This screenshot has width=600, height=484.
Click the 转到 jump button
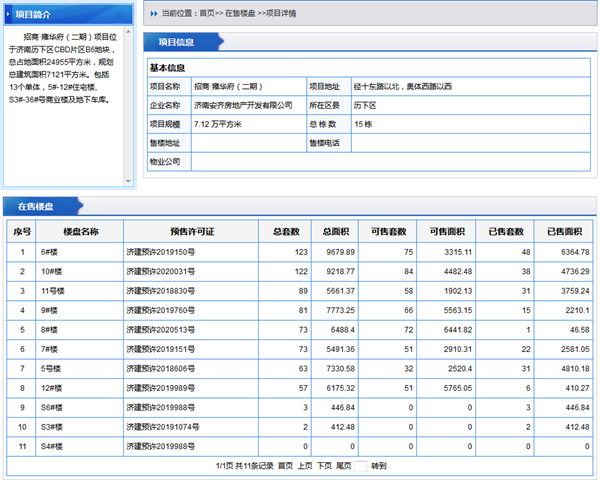379,466
